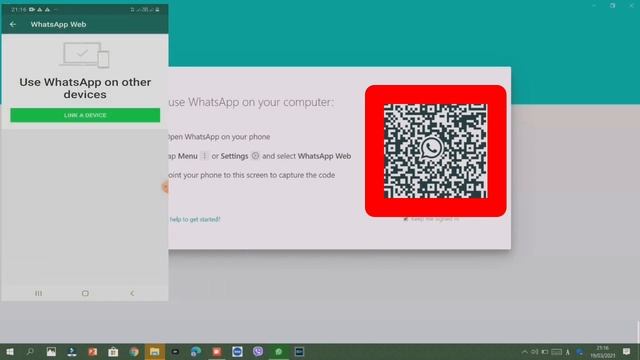
Task: Click the WhatsApp QR code image
Action: point(436,151)
